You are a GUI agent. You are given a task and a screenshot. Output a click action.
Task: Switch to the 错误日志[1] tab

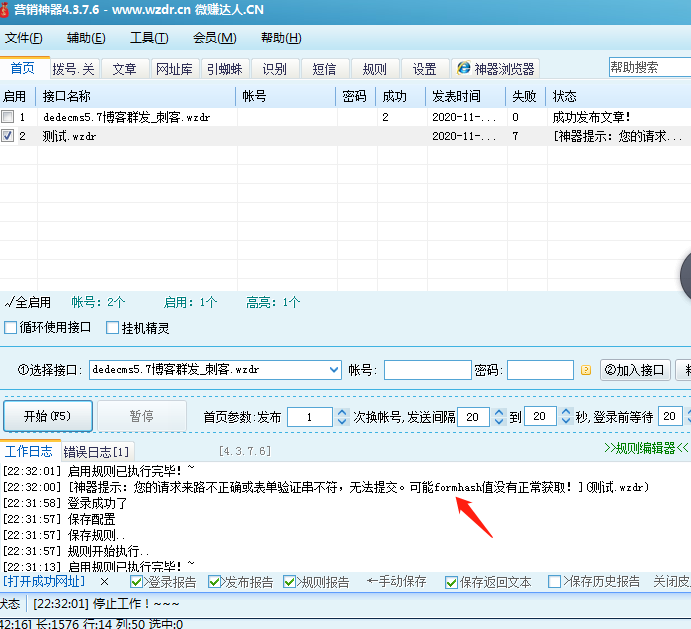(x=97, y=452)
